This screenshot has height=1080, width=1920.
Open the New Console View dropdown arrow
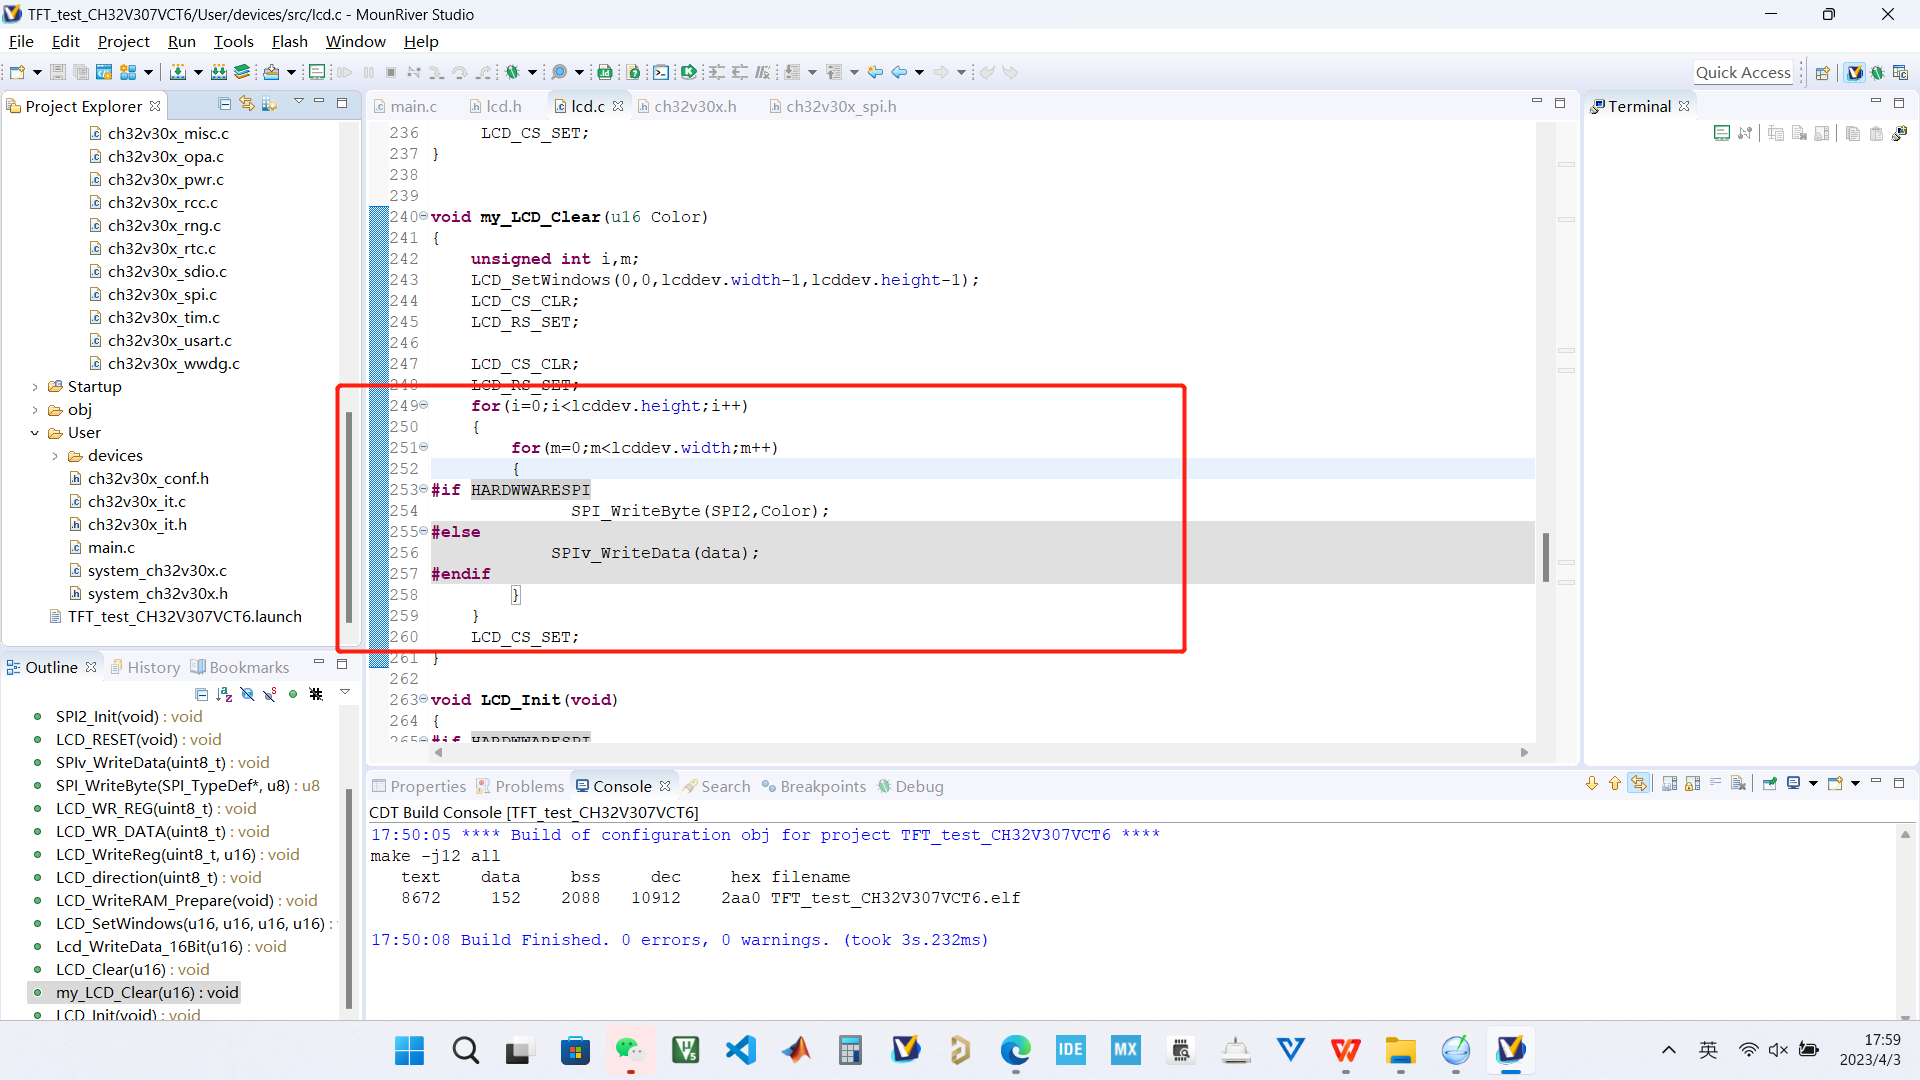click(x=1855, y=783)
